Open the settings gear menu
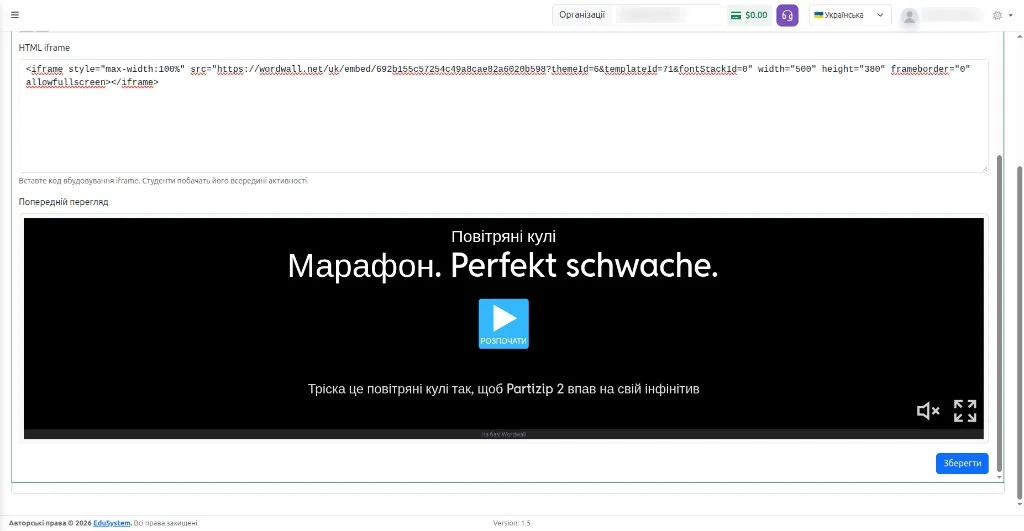The height and width of the screenshot is (531, 1024). [x=1002, y=15]
